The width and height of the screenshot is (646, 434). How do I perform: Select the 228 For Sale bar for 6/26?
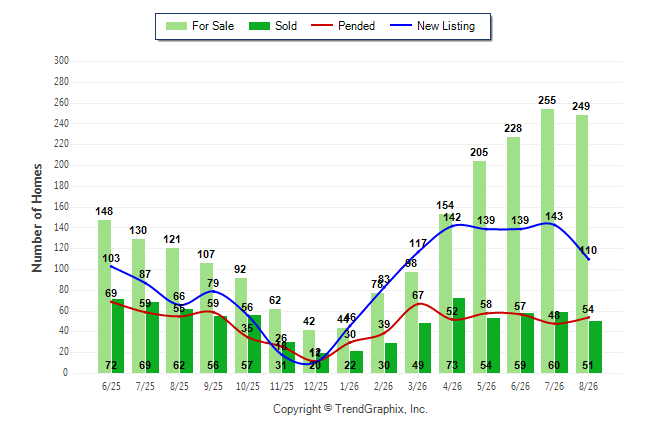[513, 255]
